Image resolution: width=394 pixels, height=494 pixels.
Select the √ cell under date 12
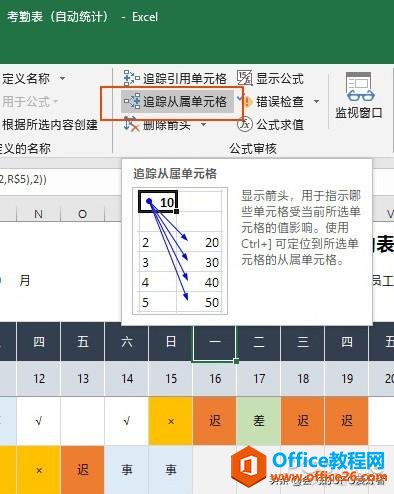pyautogui.click(x=39, y=421)
